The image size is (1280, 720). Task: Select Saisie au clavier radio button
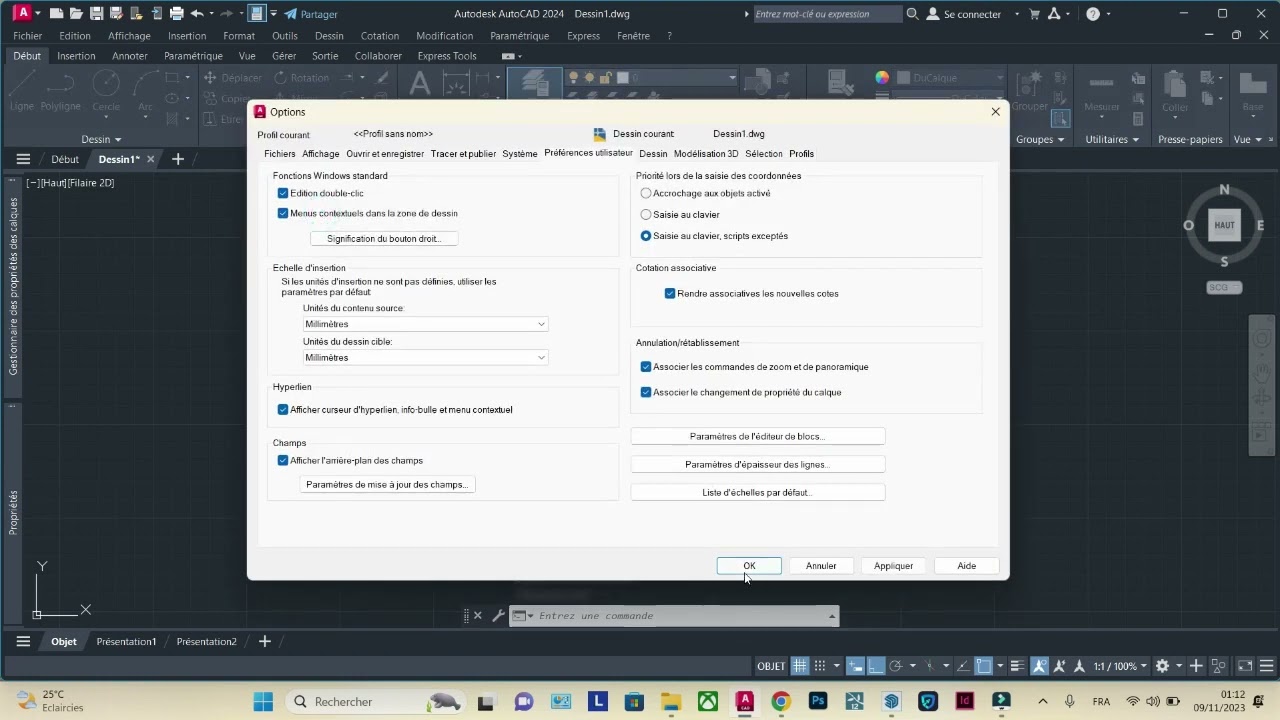pyautogui.click(x=646, y=214)
